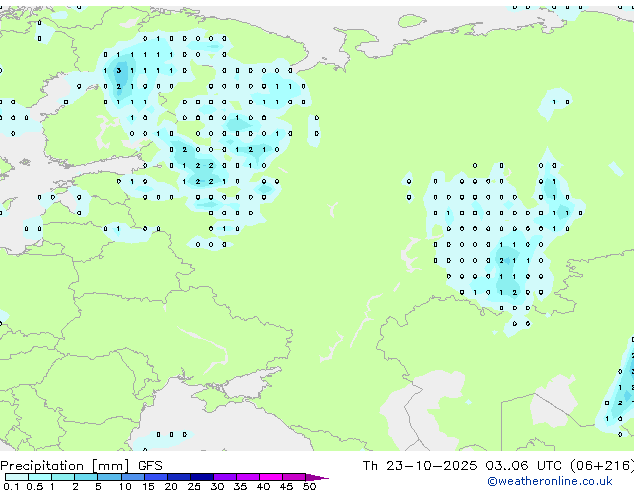
Task: Click the 20–25 mm dark blue swatch
Action: (x=178, y=477)
